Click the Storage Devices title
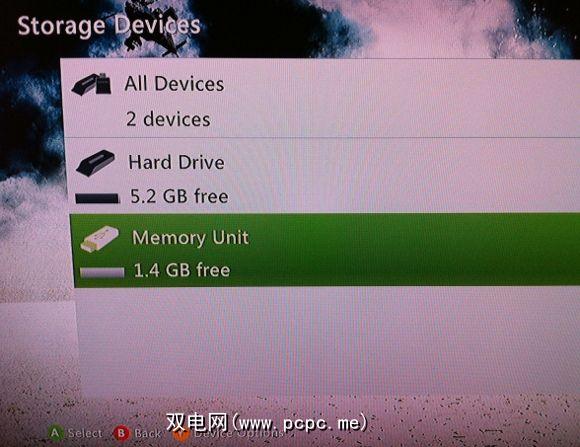 (109, 26)
